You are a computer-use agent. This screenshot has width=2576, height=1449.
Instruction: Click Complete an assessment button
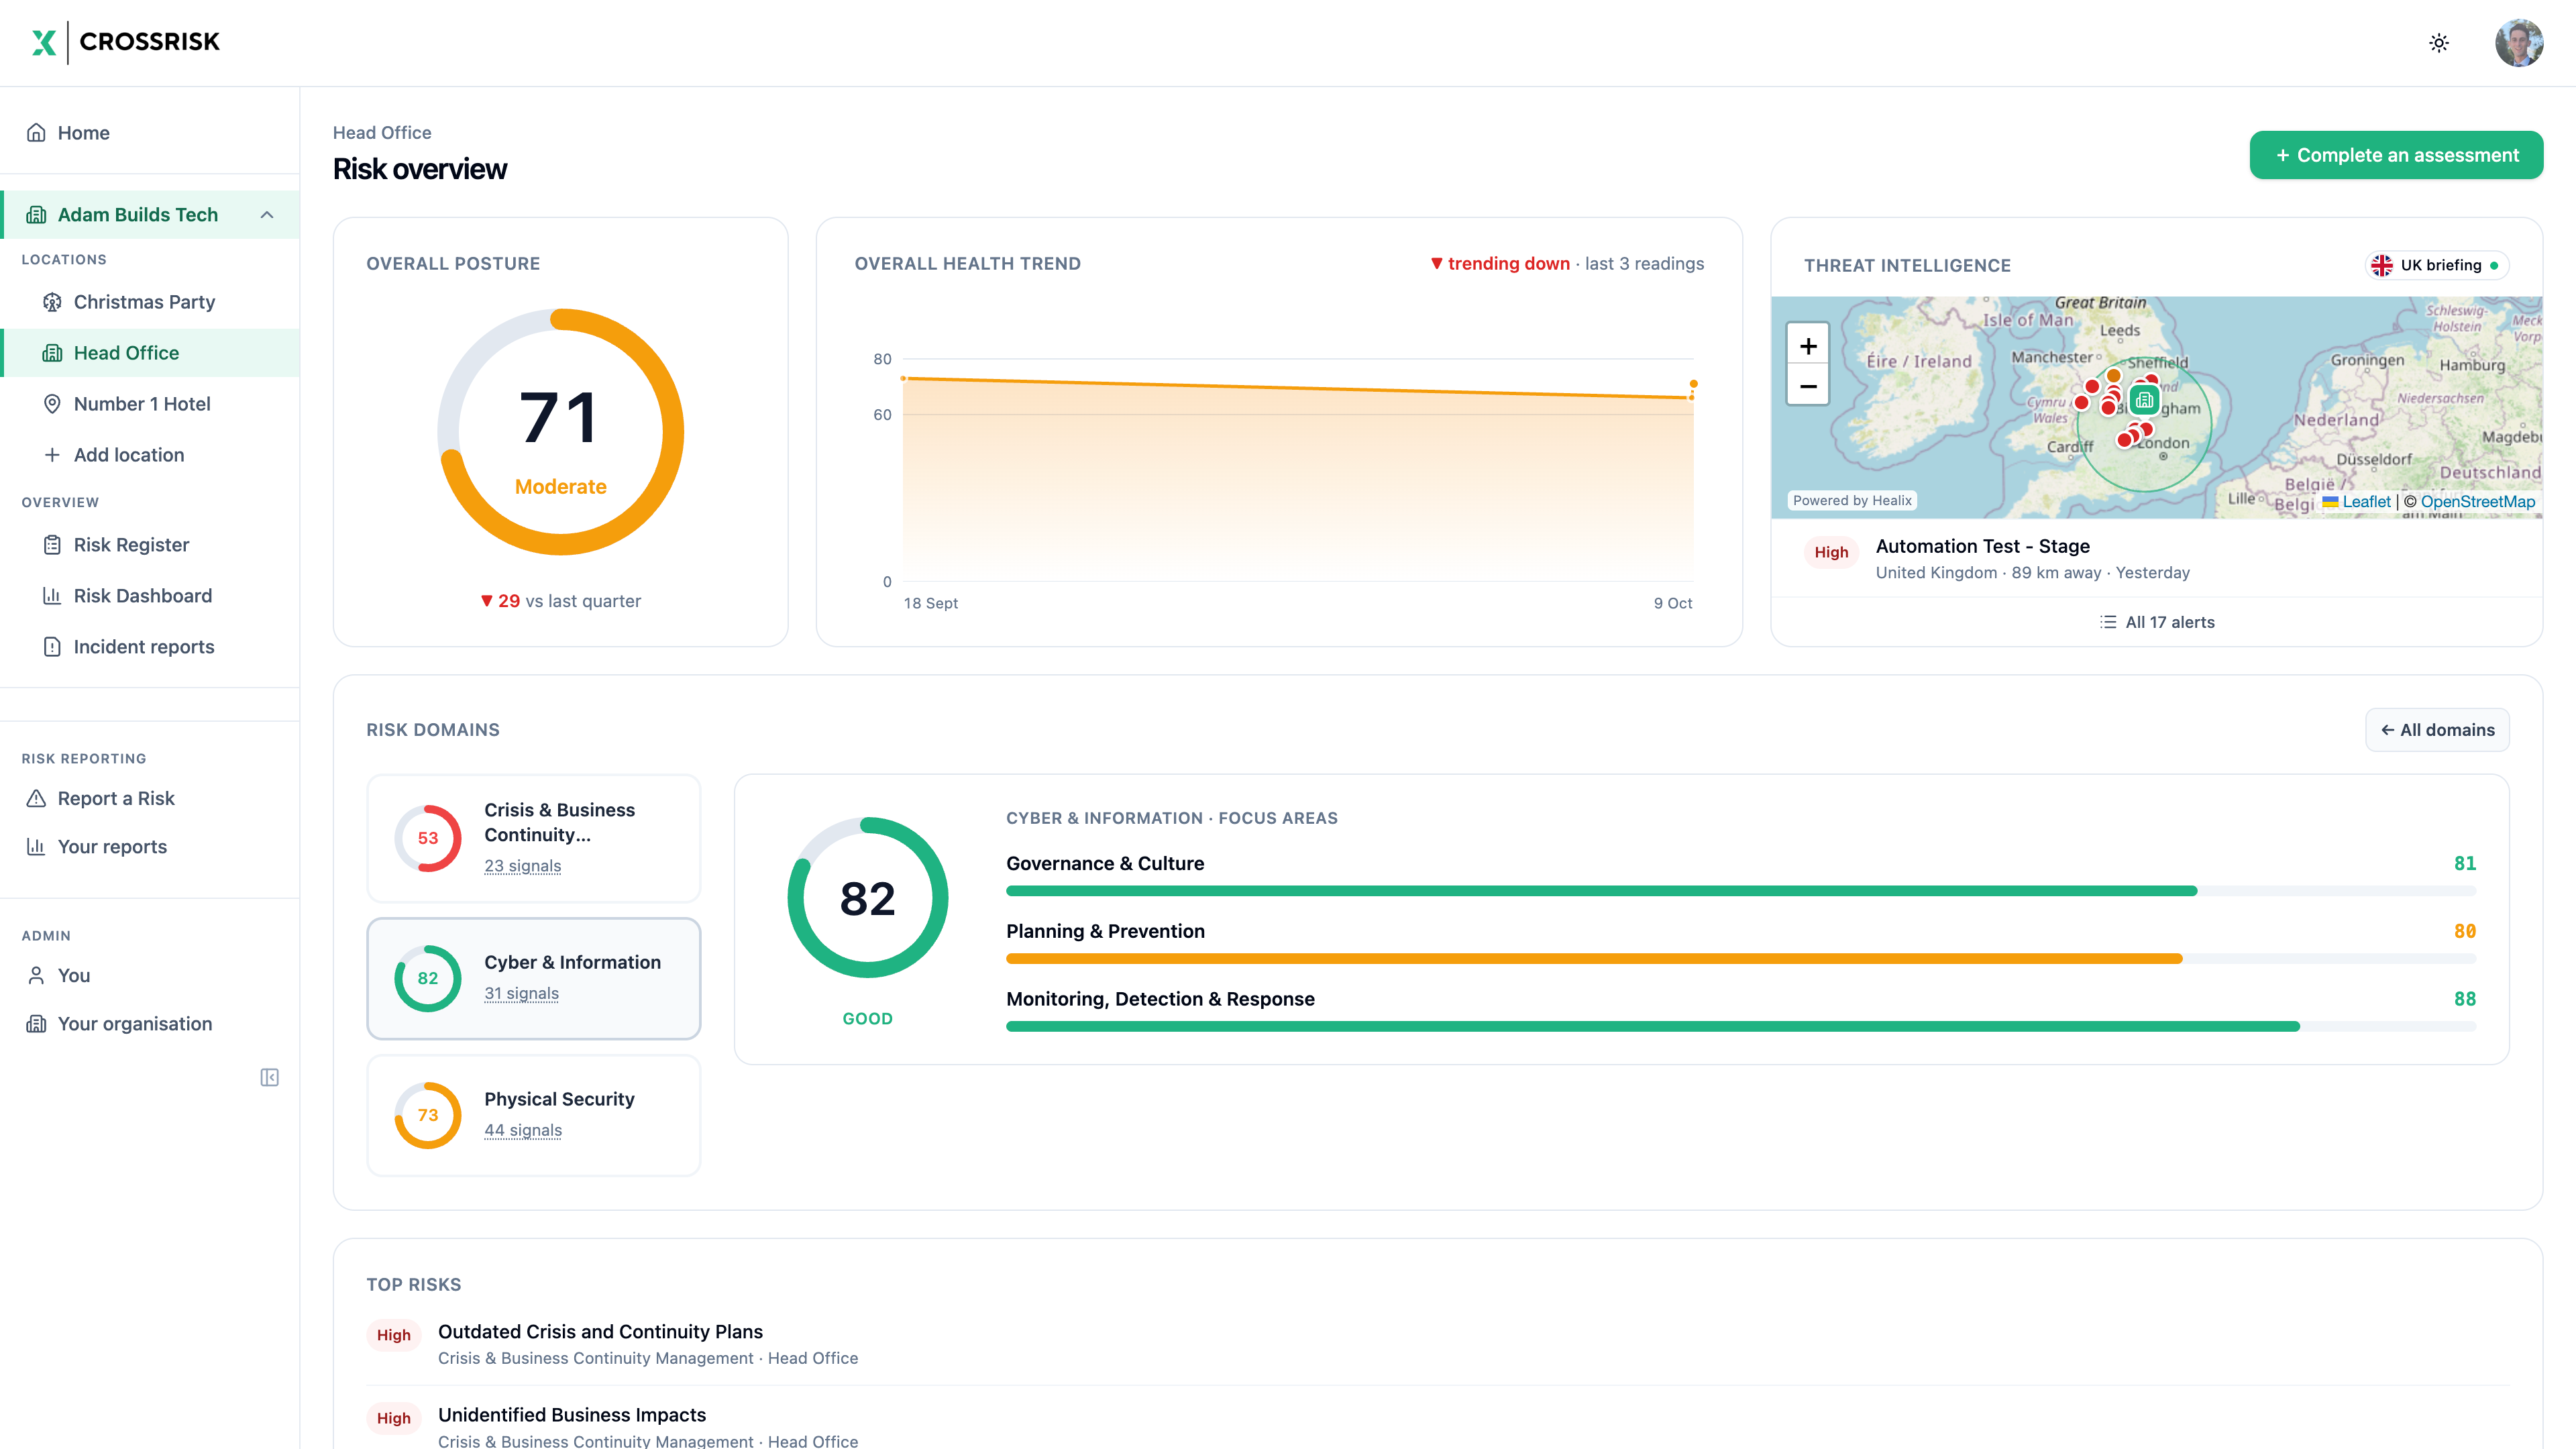(x=2396, y=155)
